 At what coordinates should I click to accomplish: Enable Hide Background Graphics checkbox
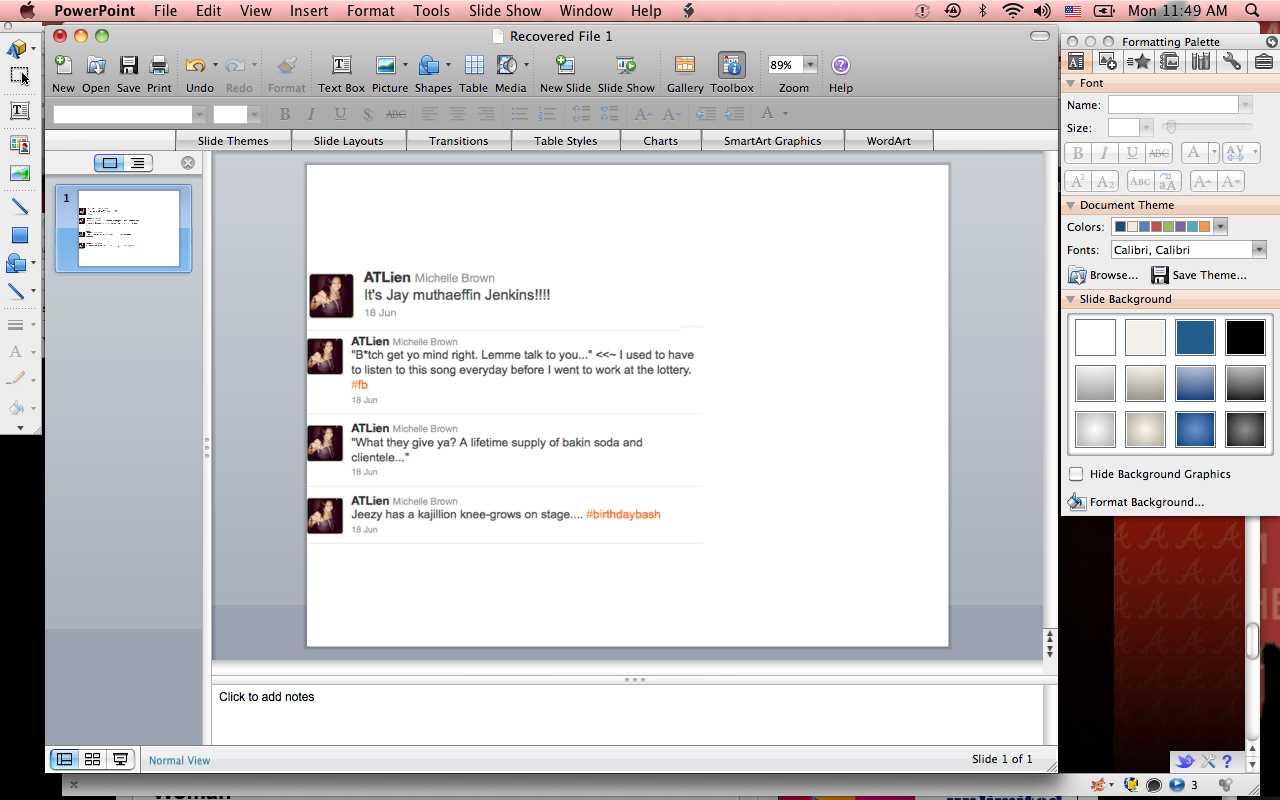pyautogui.click(x=1076, y=474)
